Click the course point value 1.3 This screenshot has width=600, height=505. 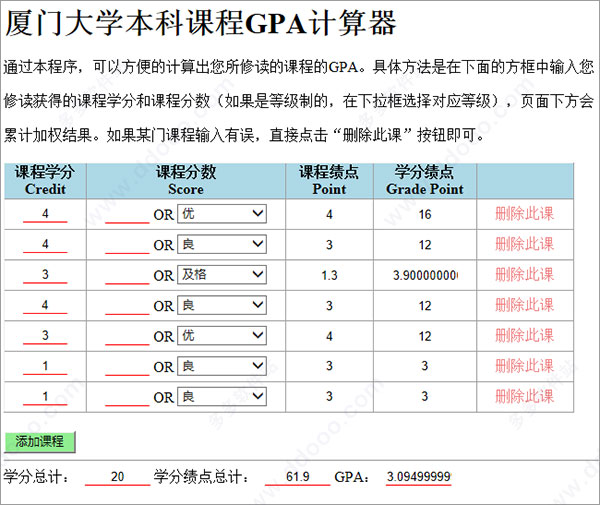329,275
